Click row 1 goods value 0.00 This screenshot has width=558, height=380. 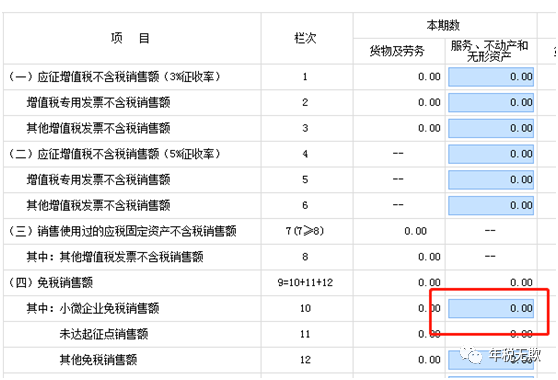(429, 77)
